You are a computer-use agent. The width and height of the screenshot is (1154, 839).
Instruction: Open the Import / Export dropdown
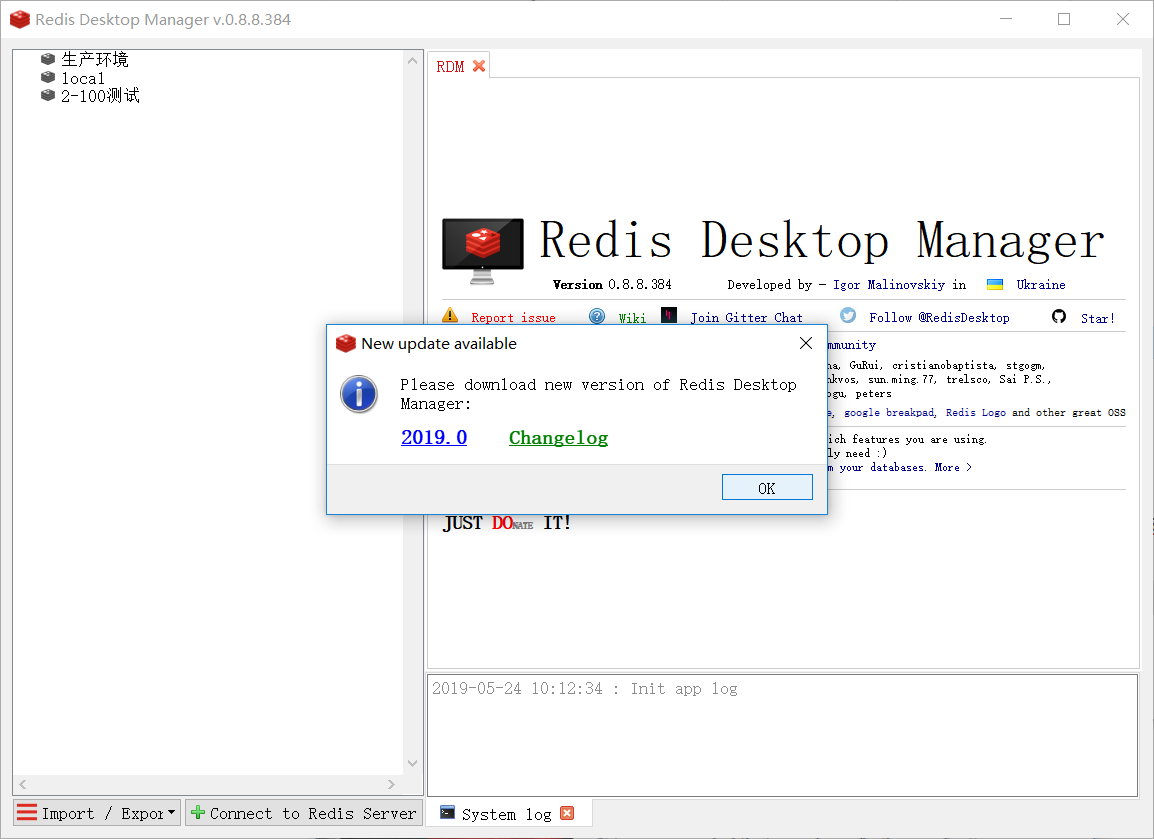click(x=97, y=813)
